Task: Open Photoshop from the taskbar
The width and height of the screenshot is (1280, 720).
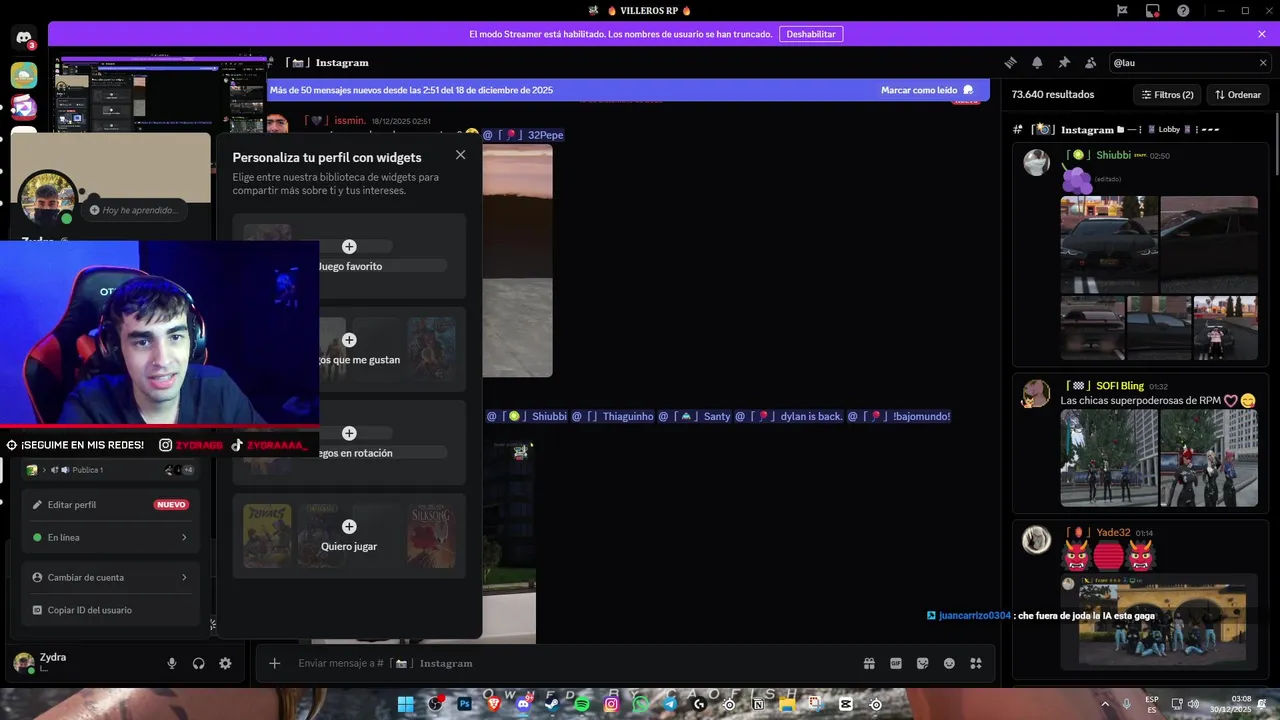Action: [464, 704]
